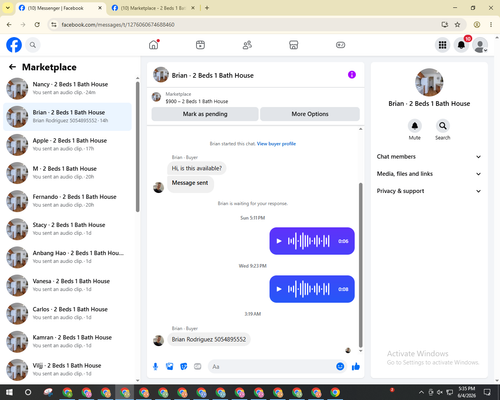Open the Apple - 2 Beds 1 Bath House chat

point(67,145)
